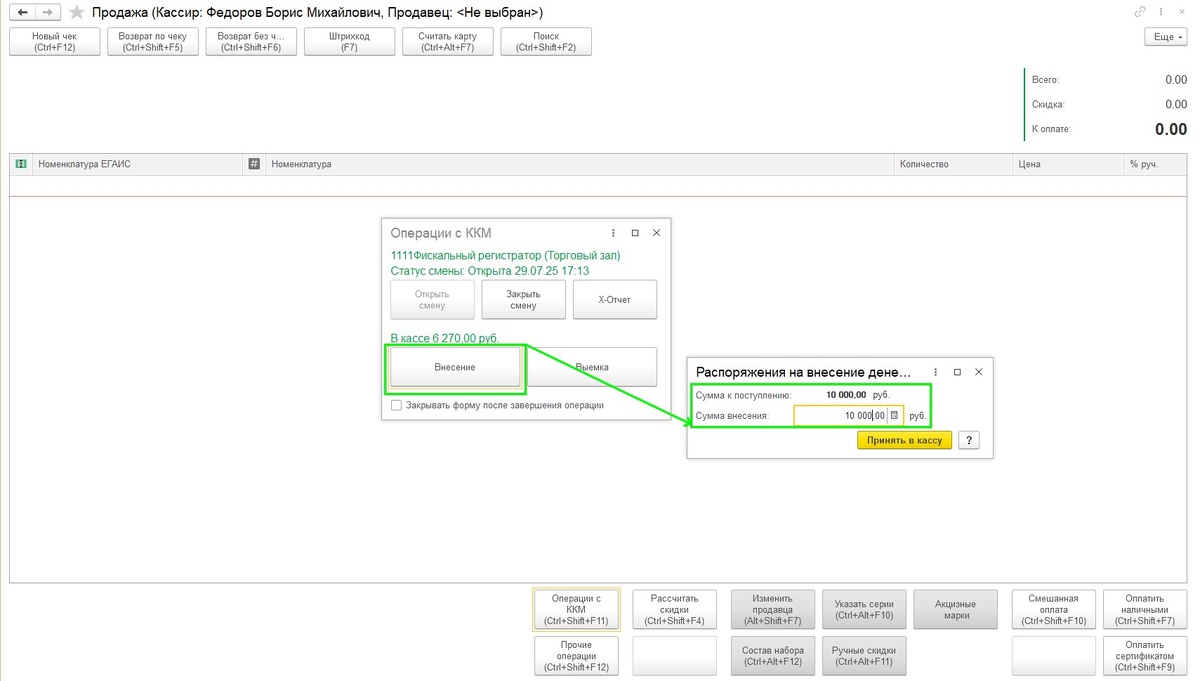Open Штрихкод (F7) entry
The height and width of the screenshot is (681, 1200).
tap(349, 41)
